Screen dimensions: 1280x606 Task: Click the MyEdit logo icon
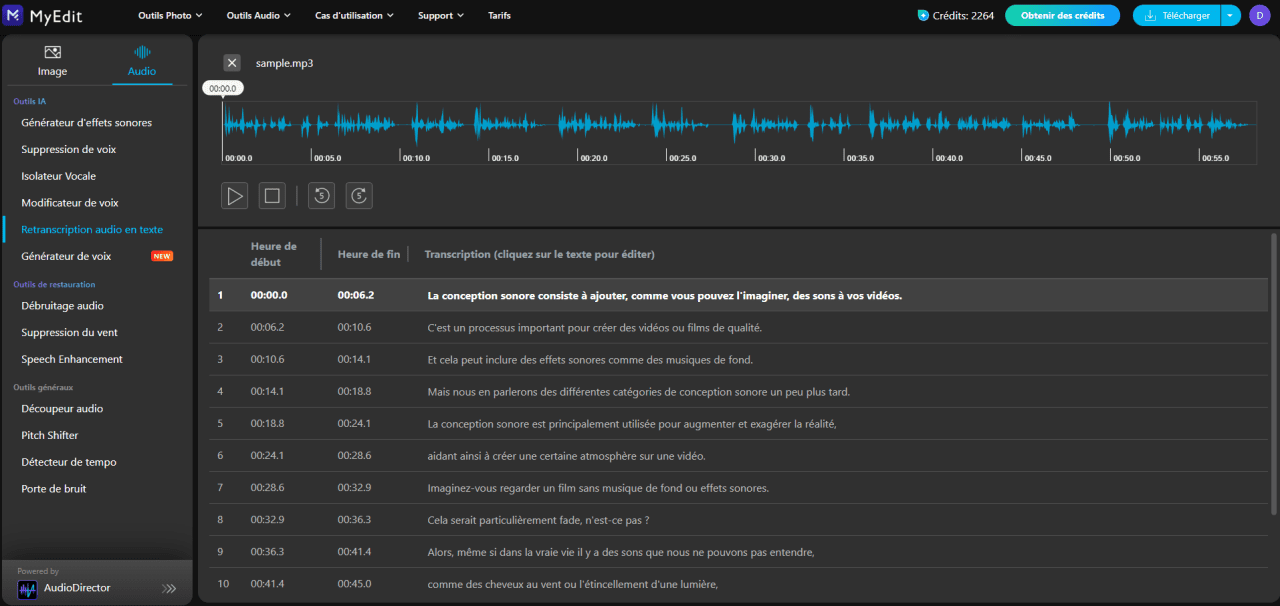point(13,15)
